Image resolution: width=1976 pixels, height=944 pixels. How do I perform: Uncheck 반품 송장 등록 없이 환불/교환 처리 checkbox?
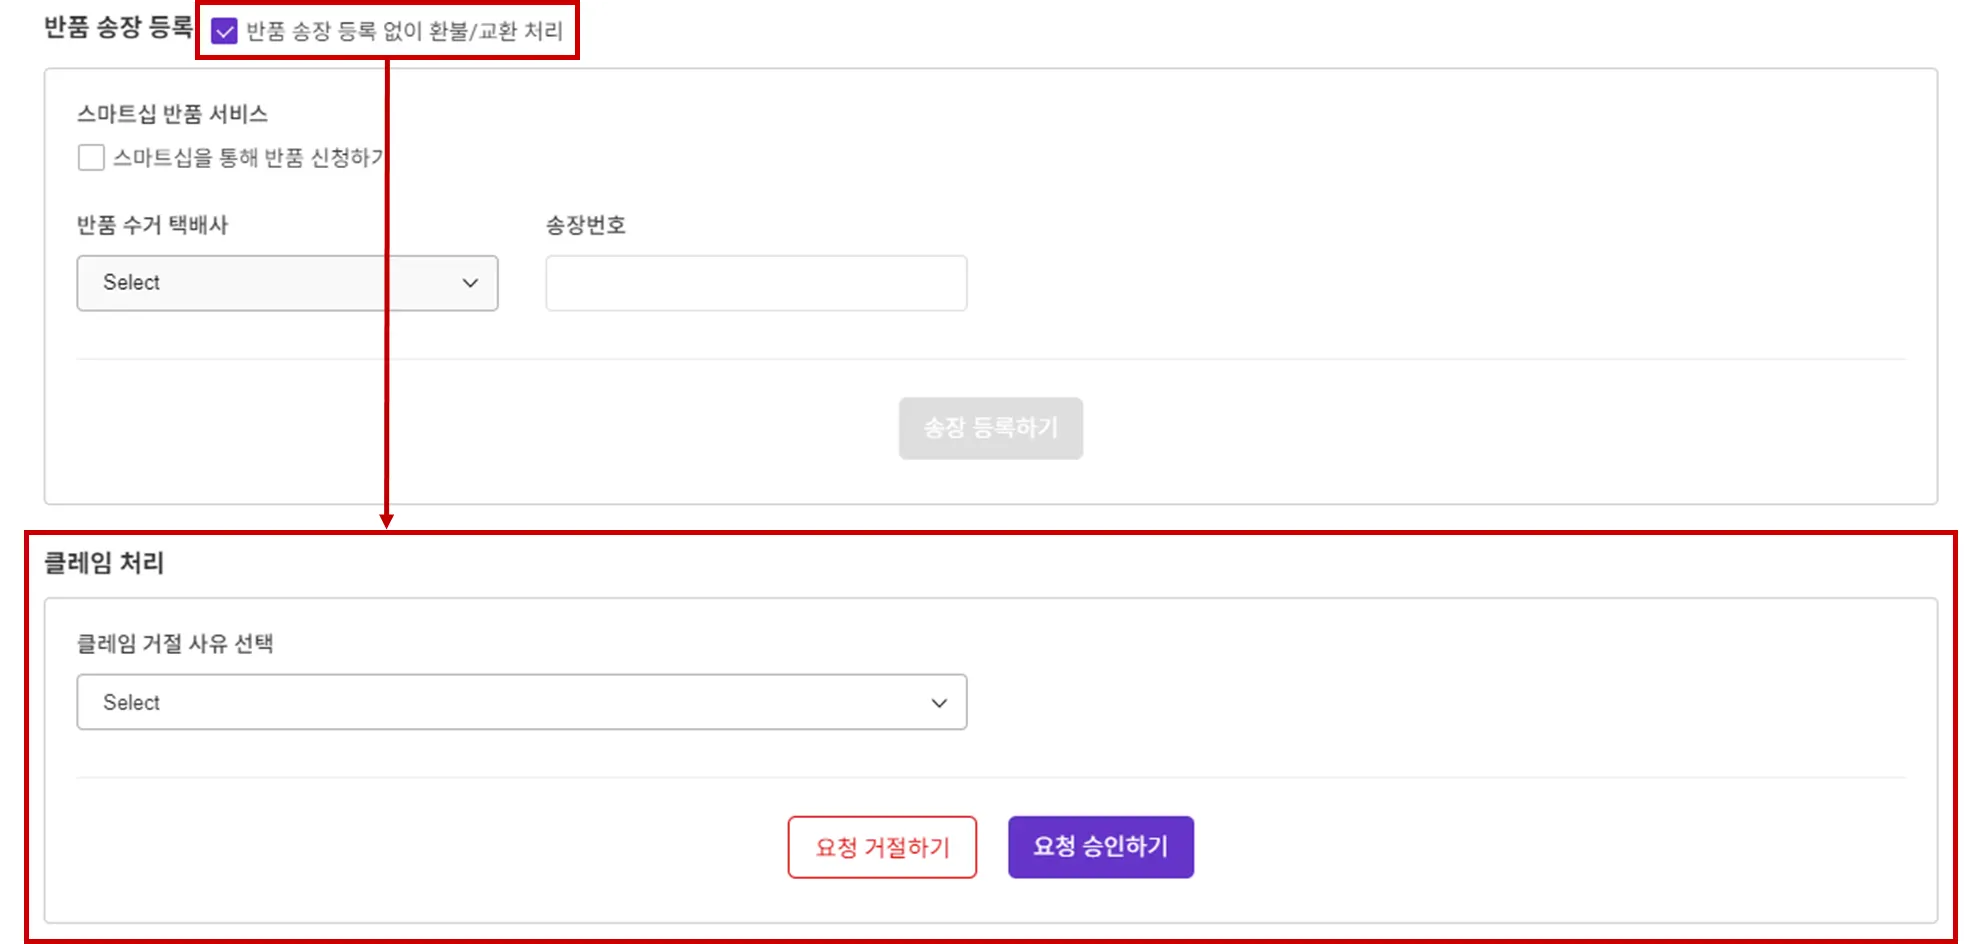coord(224,32)
